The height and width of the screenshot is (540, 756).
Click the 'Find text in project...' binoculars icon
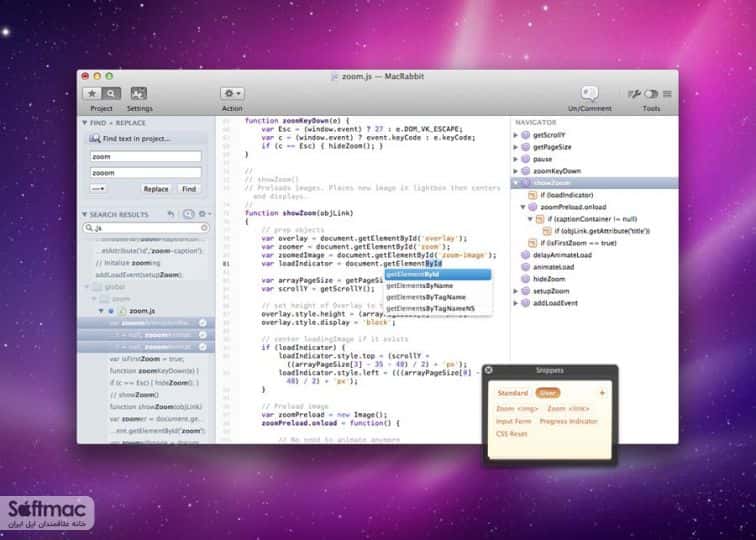tap(94, 139)
